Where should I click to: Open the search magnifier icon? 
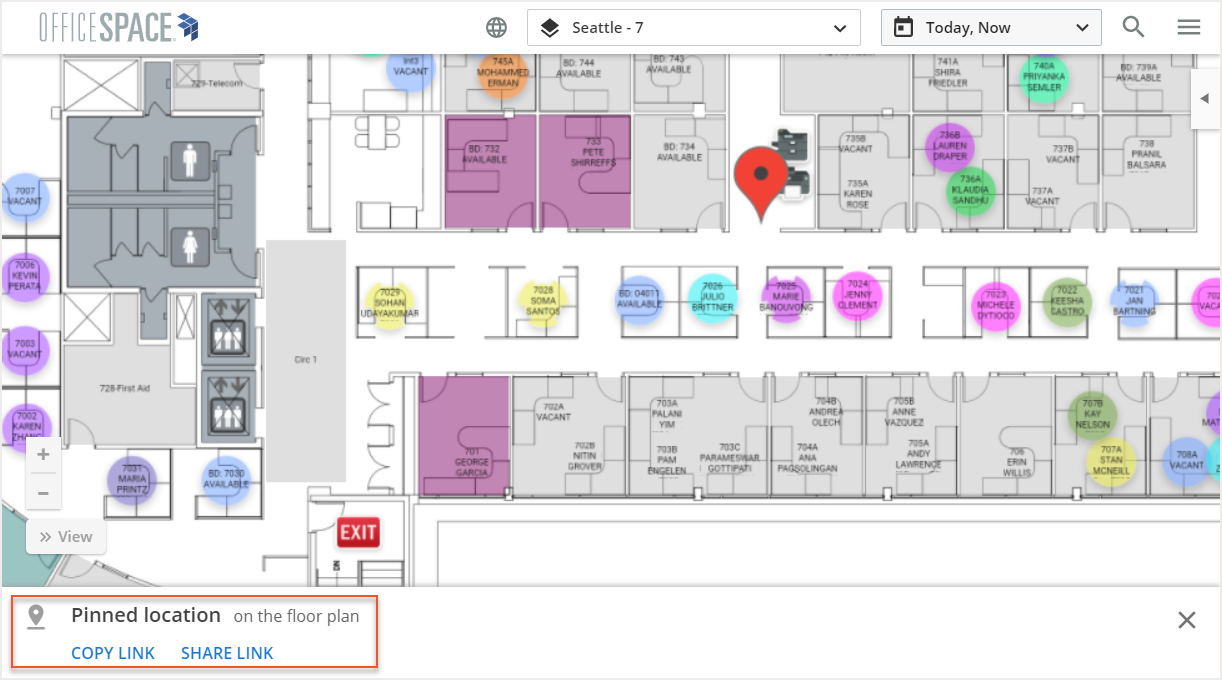pyautogui.click(x=1133, y=28)
